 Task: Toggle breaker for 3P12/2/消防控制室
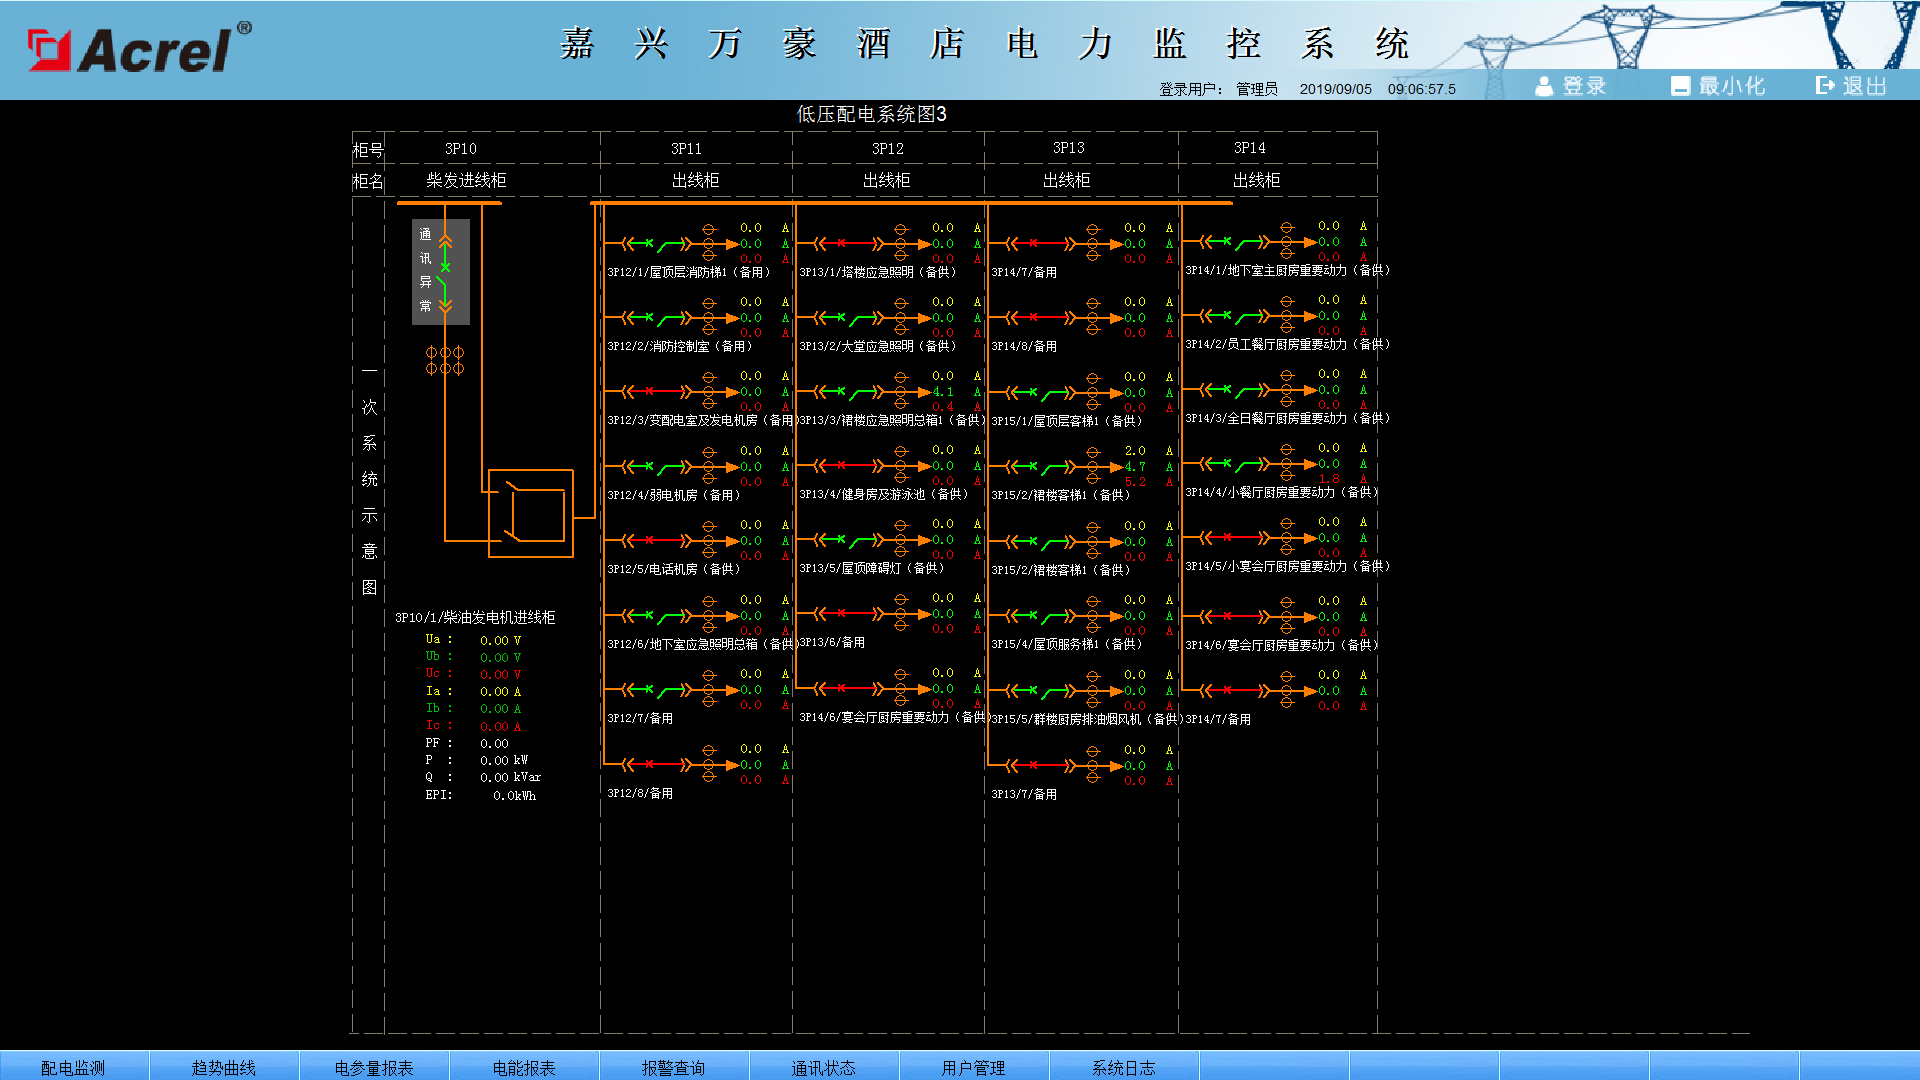[x=656, y=317]
